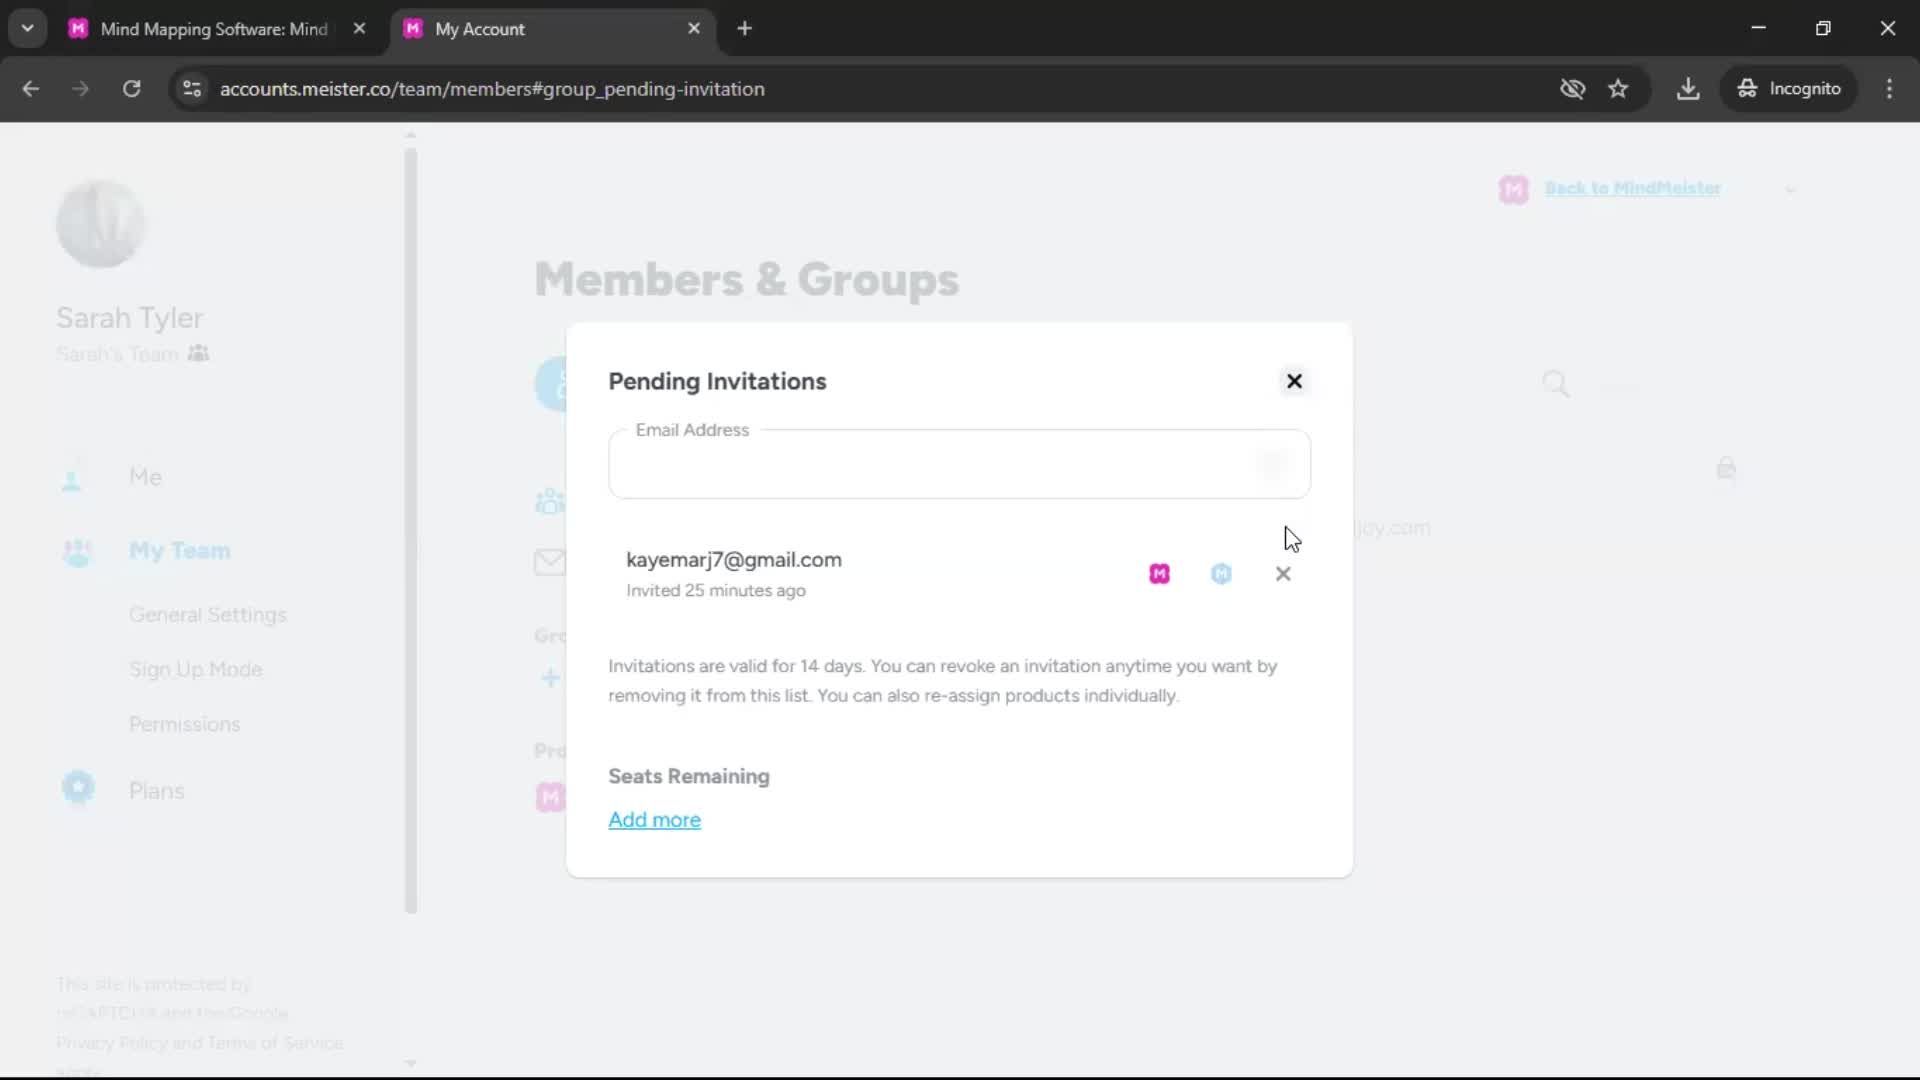The width and height of the screenshot is (1920, 1080).
Task: Open the tab search dropdown
Action: point(28,29)
